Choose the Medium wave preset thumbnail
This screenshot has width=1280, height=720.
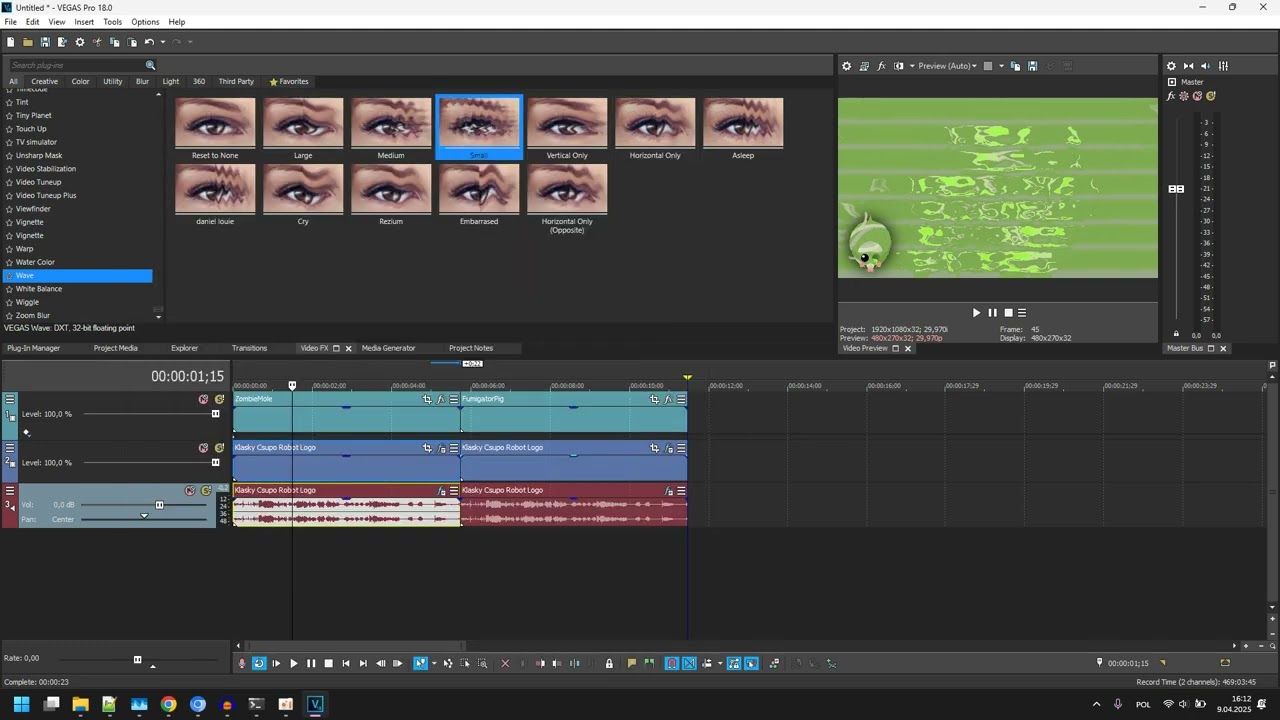tap(391, 123)
